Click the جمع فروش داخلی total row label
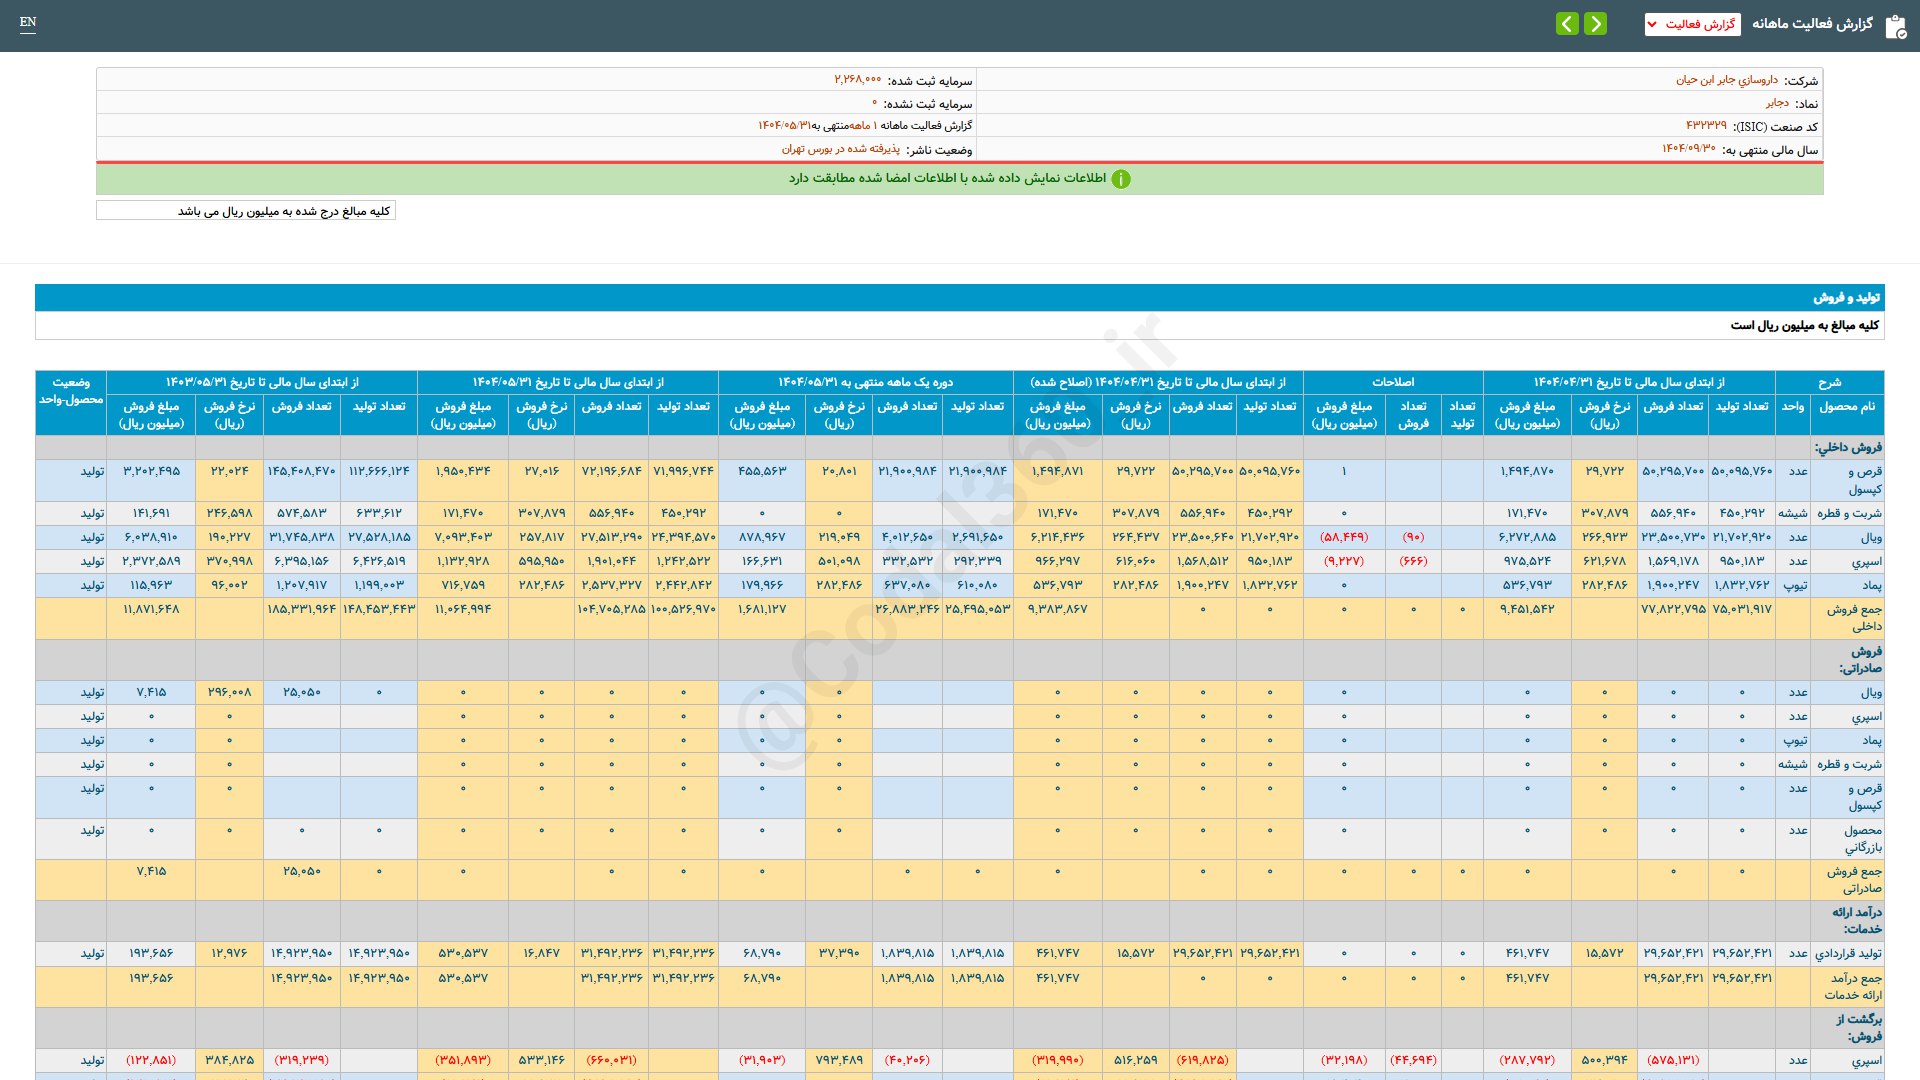This screenshot has height=1080, width=1920. point(1854,618)
